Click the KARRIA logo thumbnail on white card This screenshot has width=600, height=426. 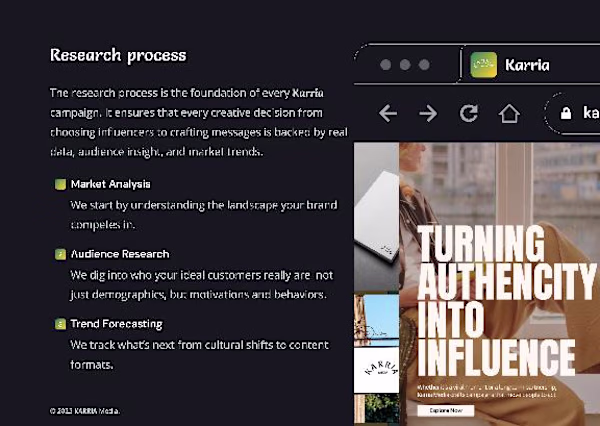[377, 370]
